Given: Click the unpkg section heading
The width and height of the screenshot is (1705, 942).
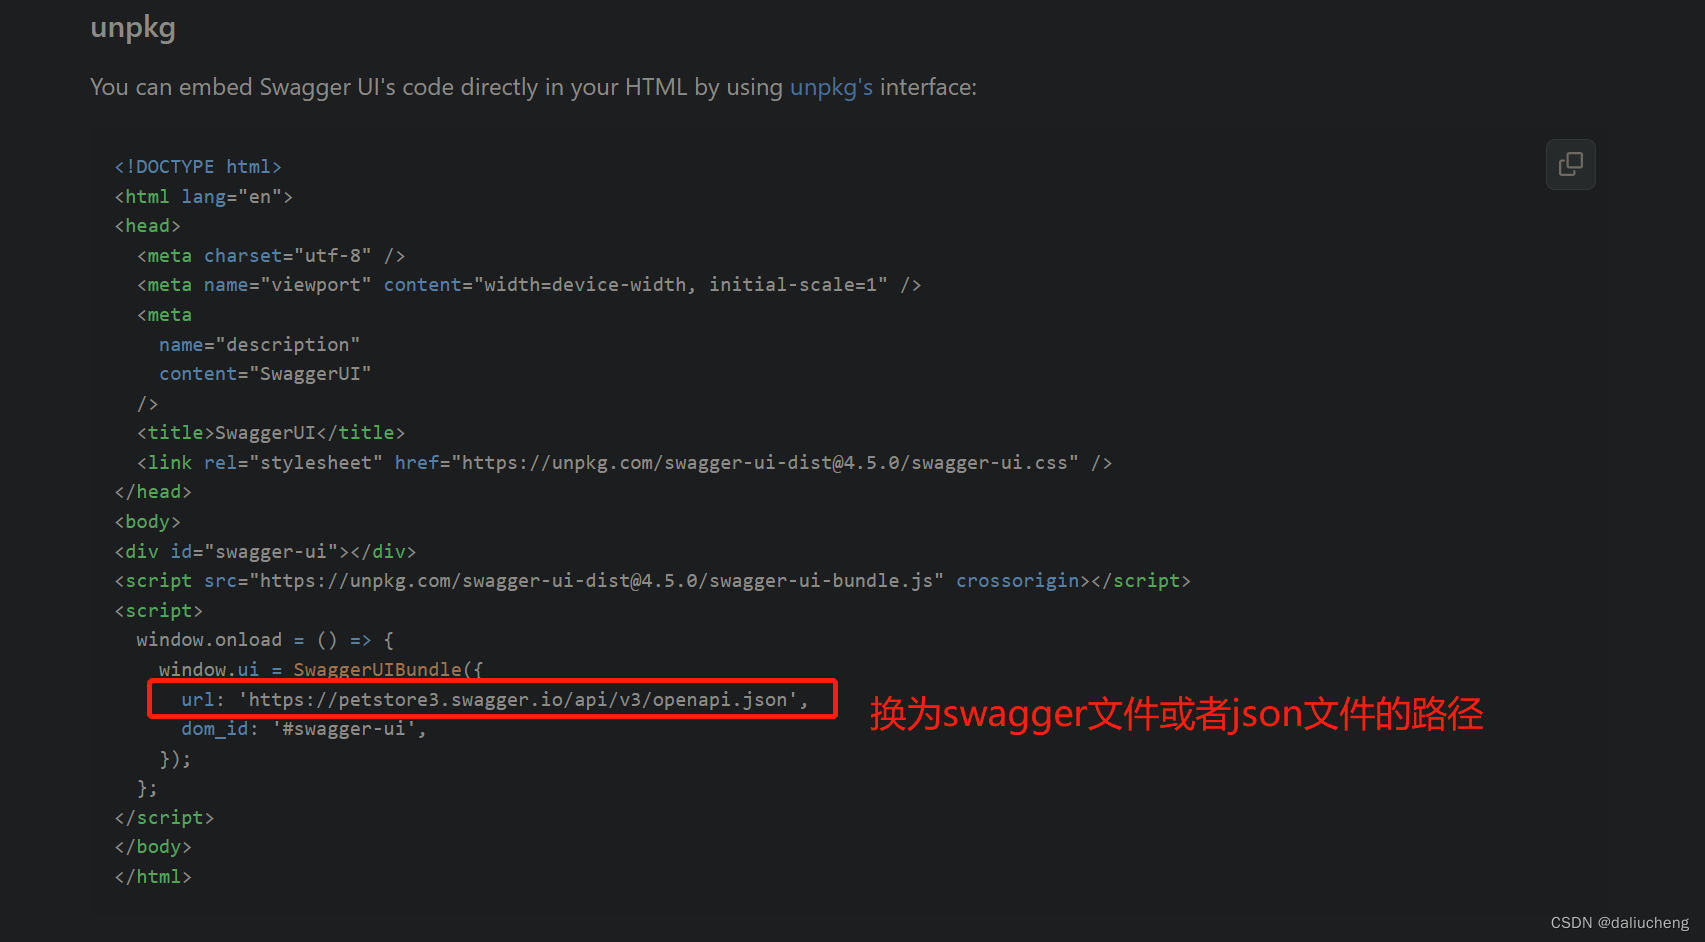Looking at the screenshot, I should pyautogui.click(x=133, y=27).
